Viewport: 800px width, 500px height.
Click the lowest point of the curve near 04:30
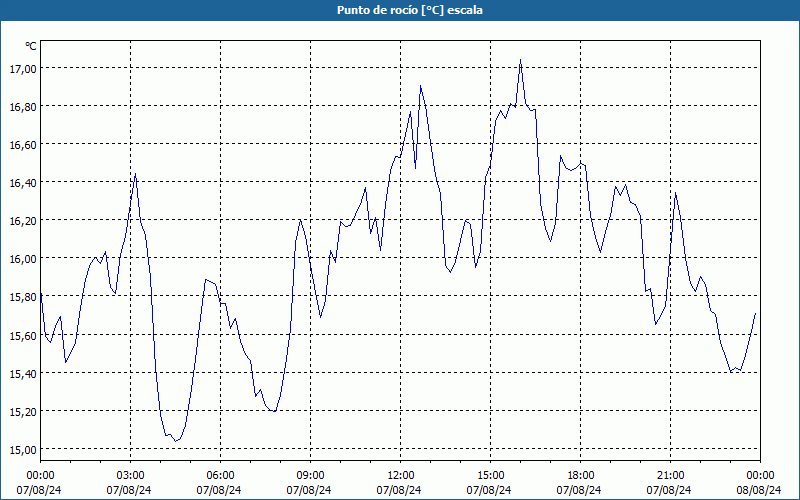[x=175, y=441]
